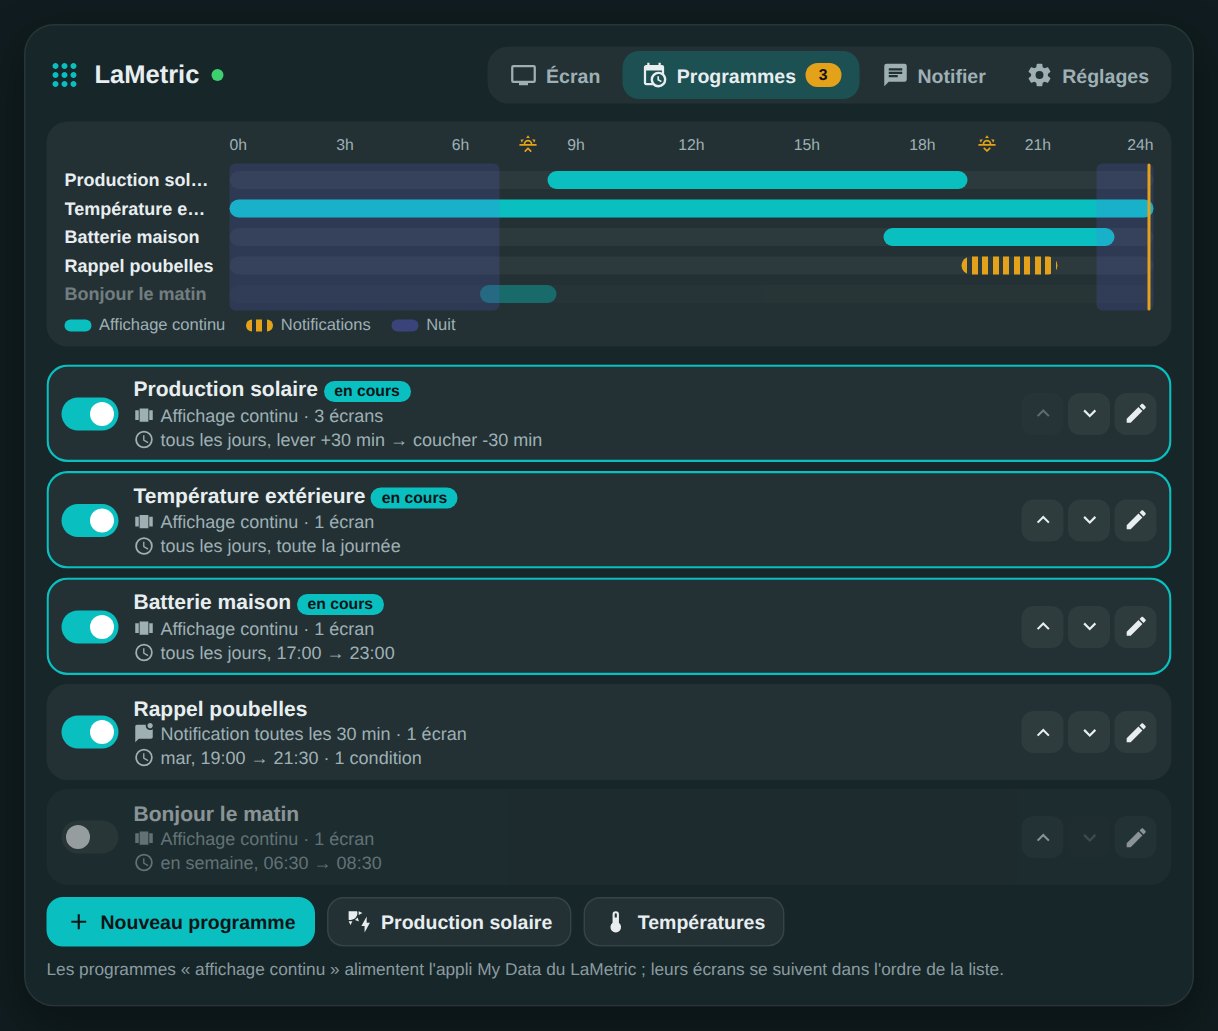Edit the Rappel poubelles programme
Viewport: 1218px width, 1031px height.
click(1136, 733)
